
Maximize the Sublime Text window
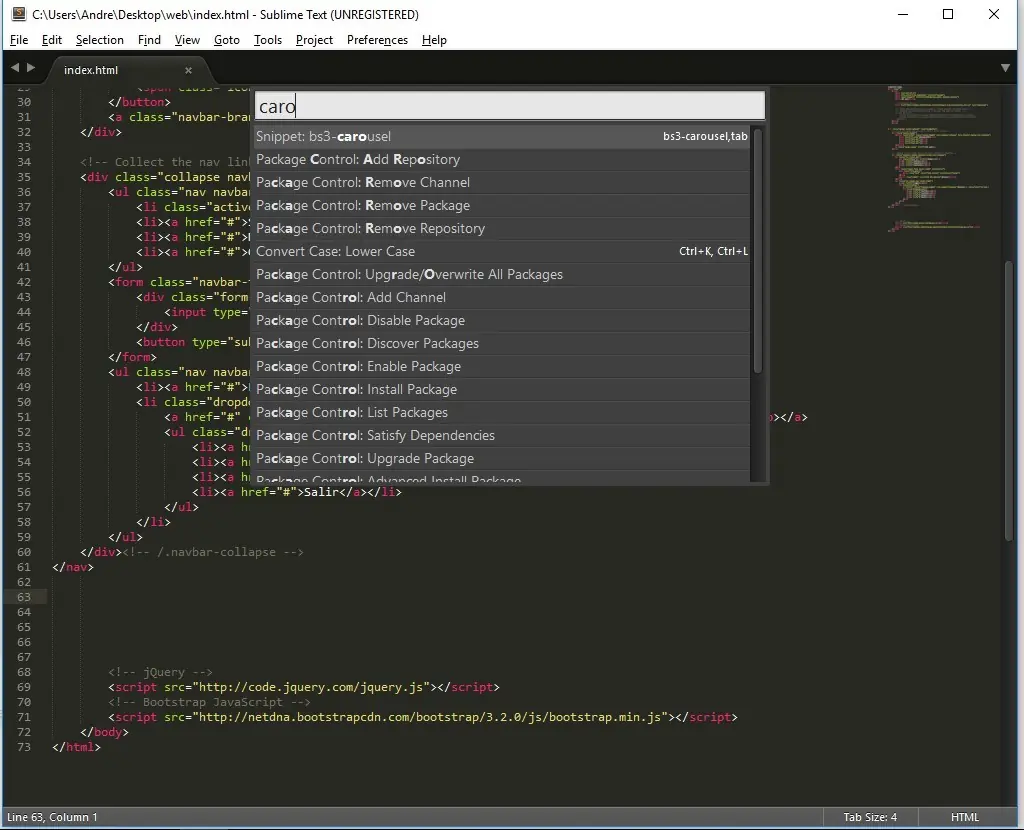coord(948,14)
